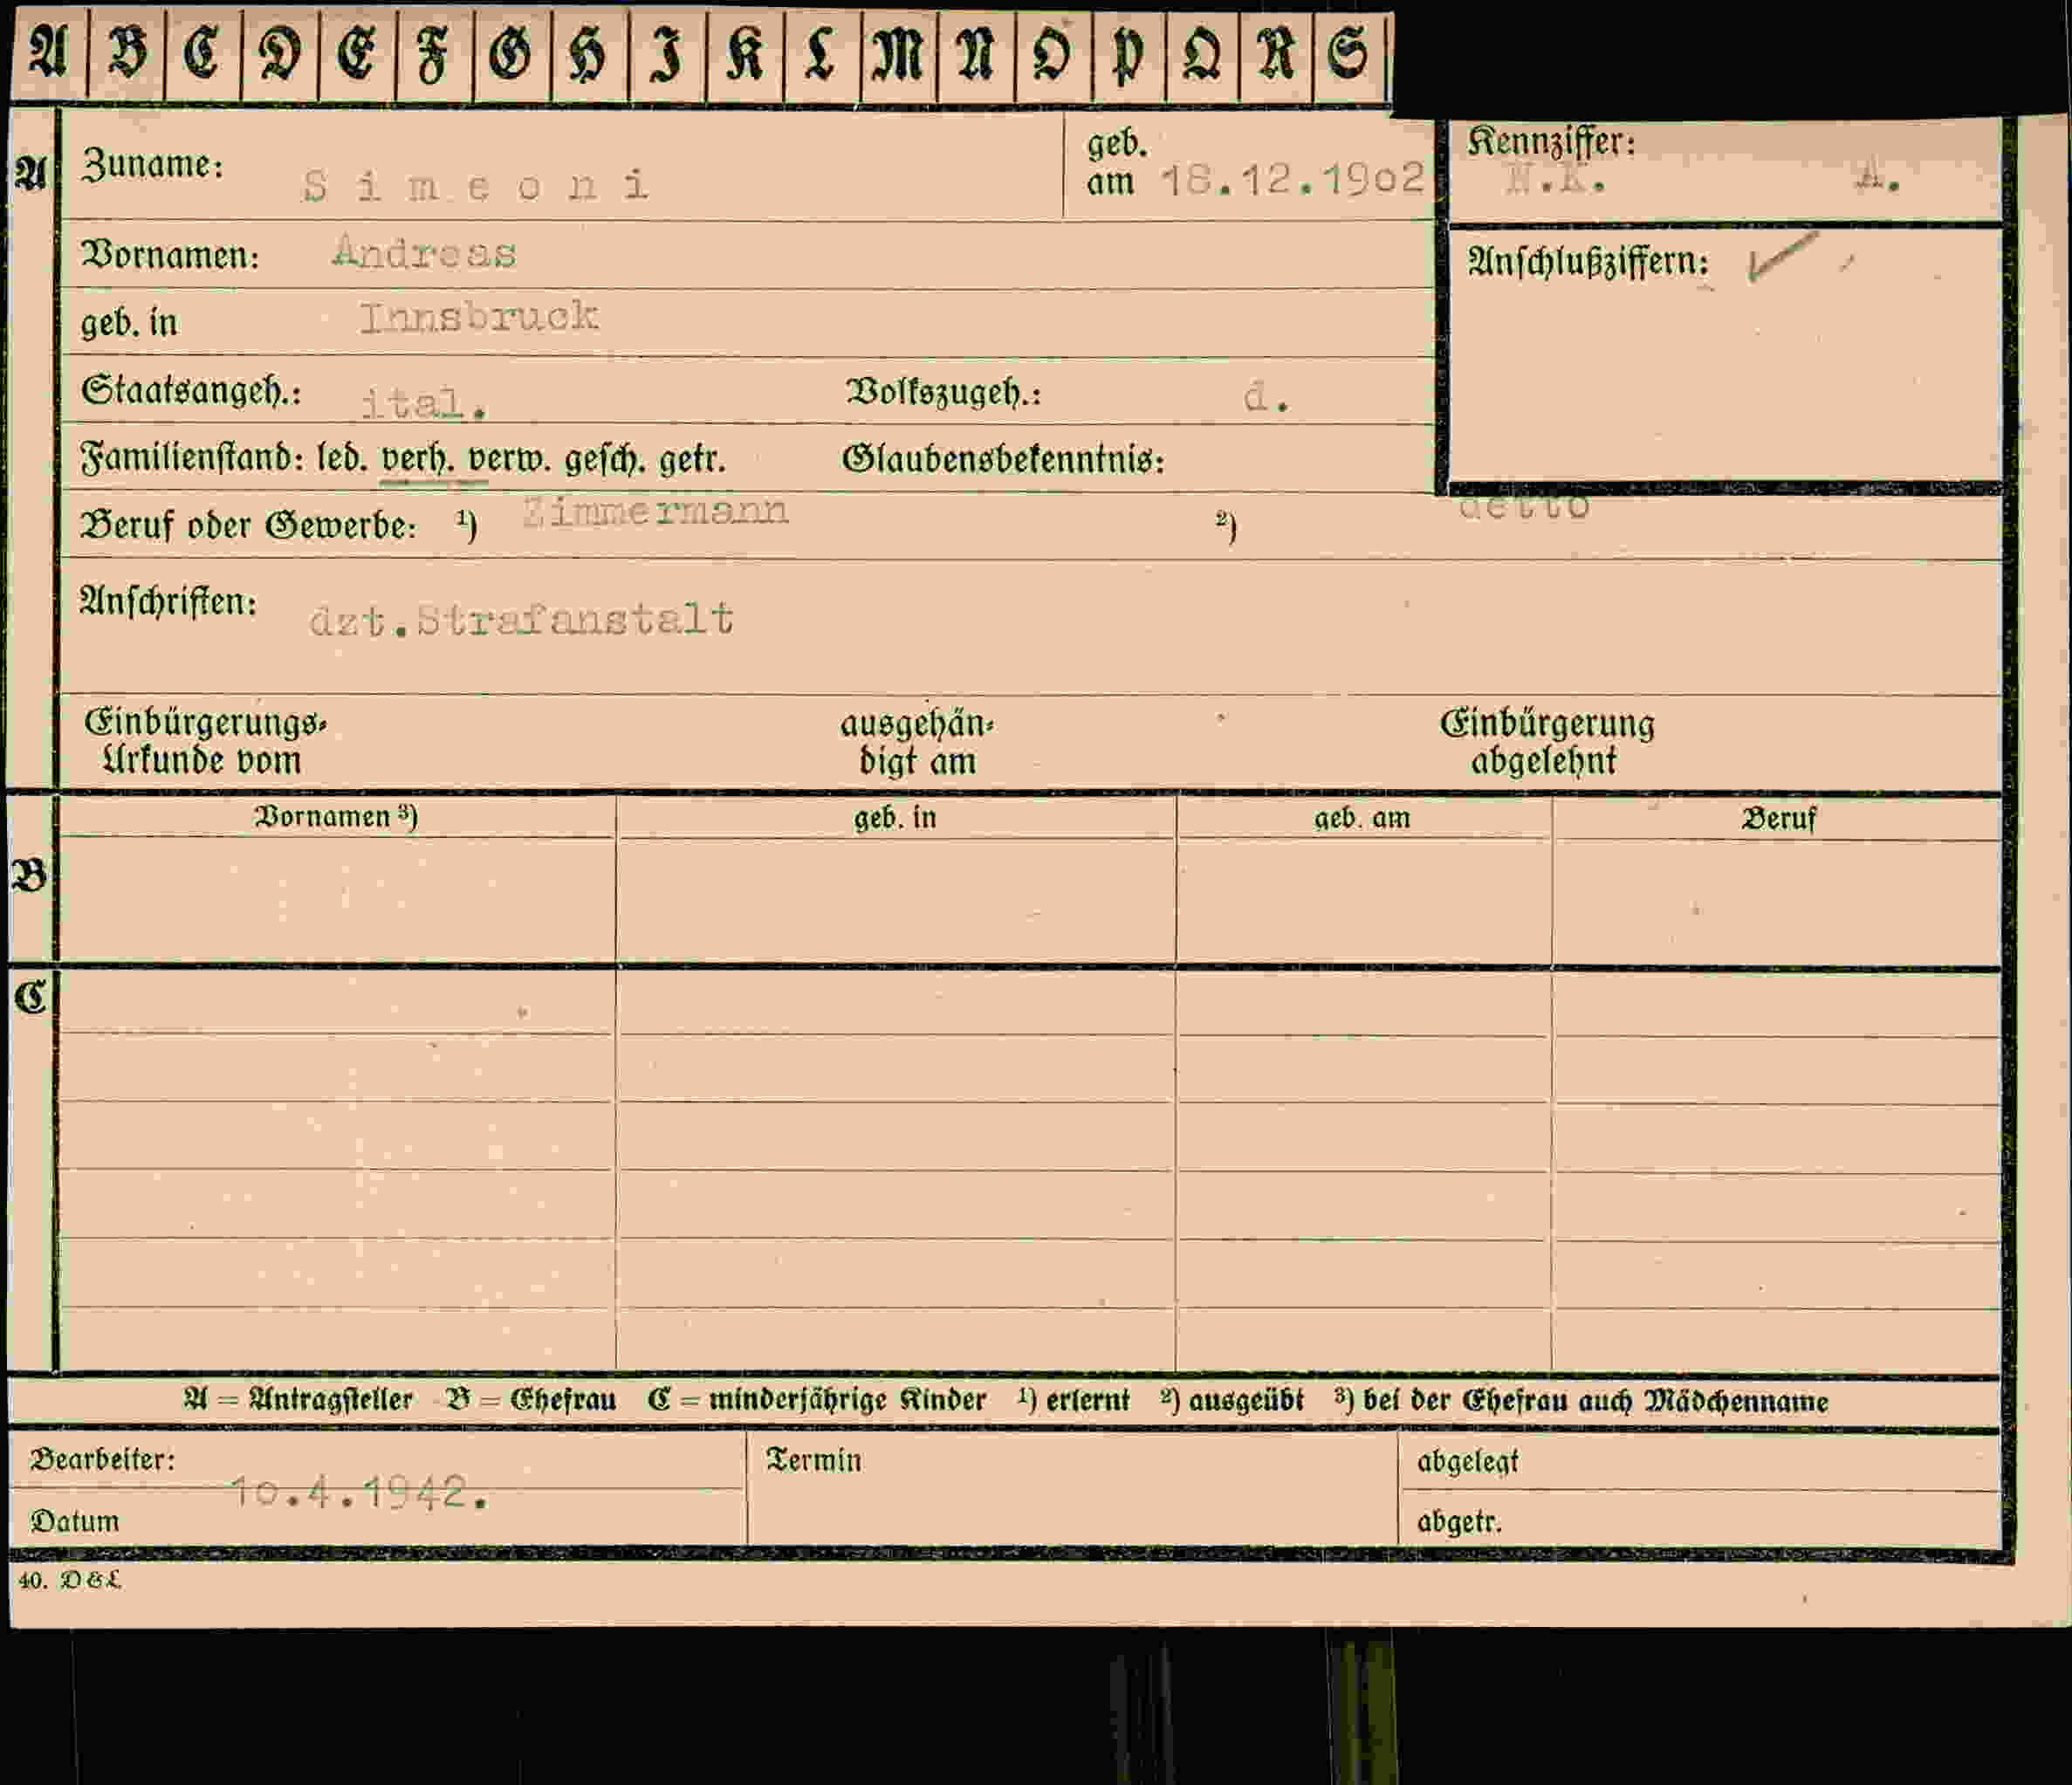This screenshot has height=1785, width=2072.
Task: Click the 'verw.' marital status option
Action: click(x=508, y=460)
